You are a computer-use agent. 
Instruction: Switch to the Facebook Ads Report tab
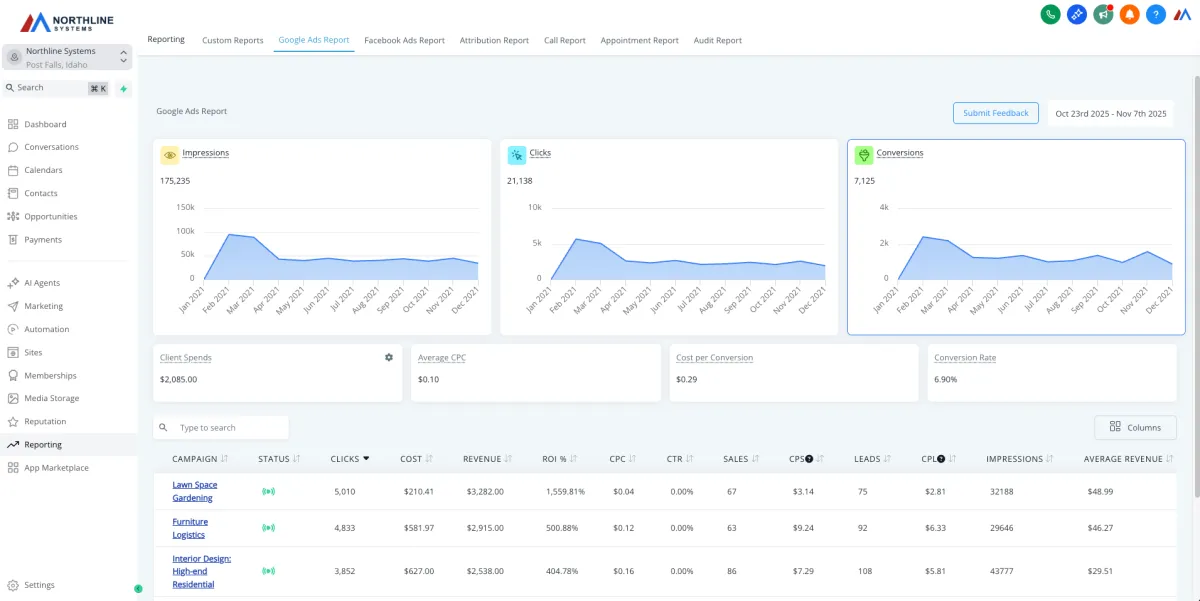404,41
